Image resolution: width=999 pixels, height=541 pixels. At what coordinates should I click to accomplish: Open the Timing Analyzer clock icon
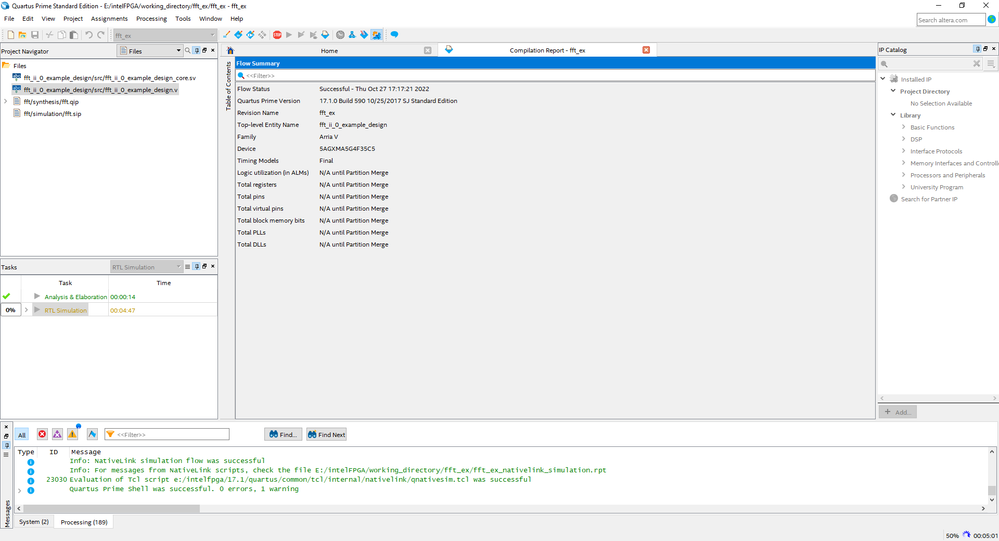340,35
